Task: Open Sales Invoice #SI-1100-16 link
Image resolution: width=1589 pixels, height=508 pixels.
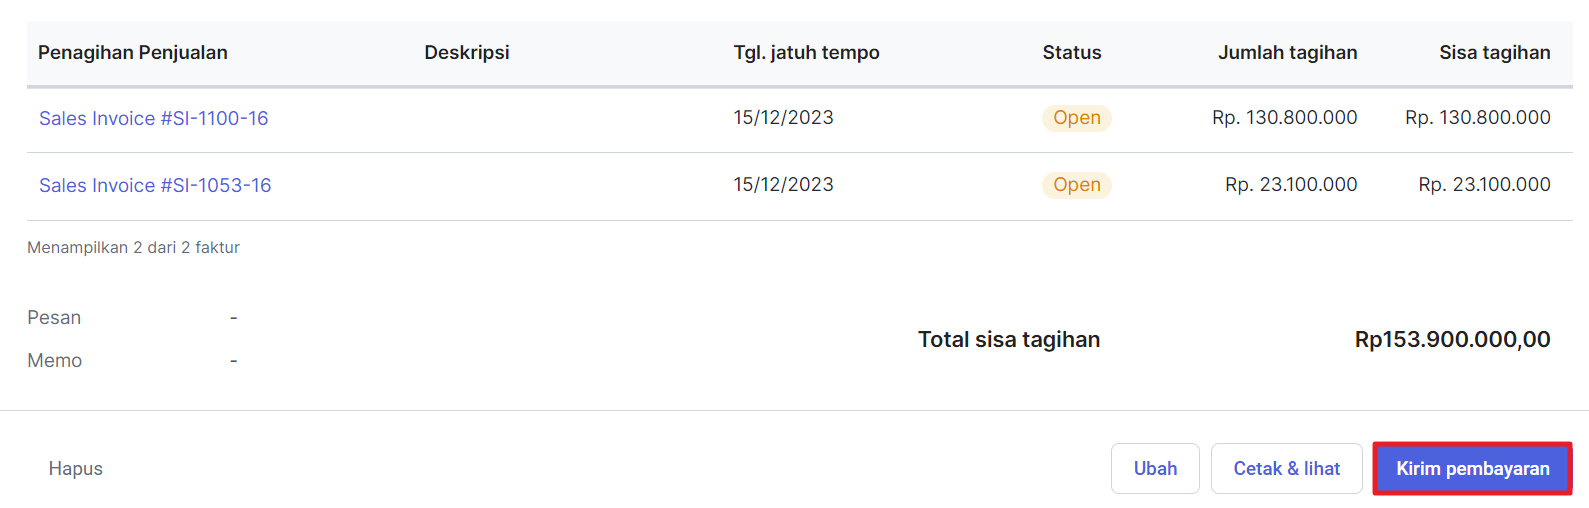Action: pos(154,118)
